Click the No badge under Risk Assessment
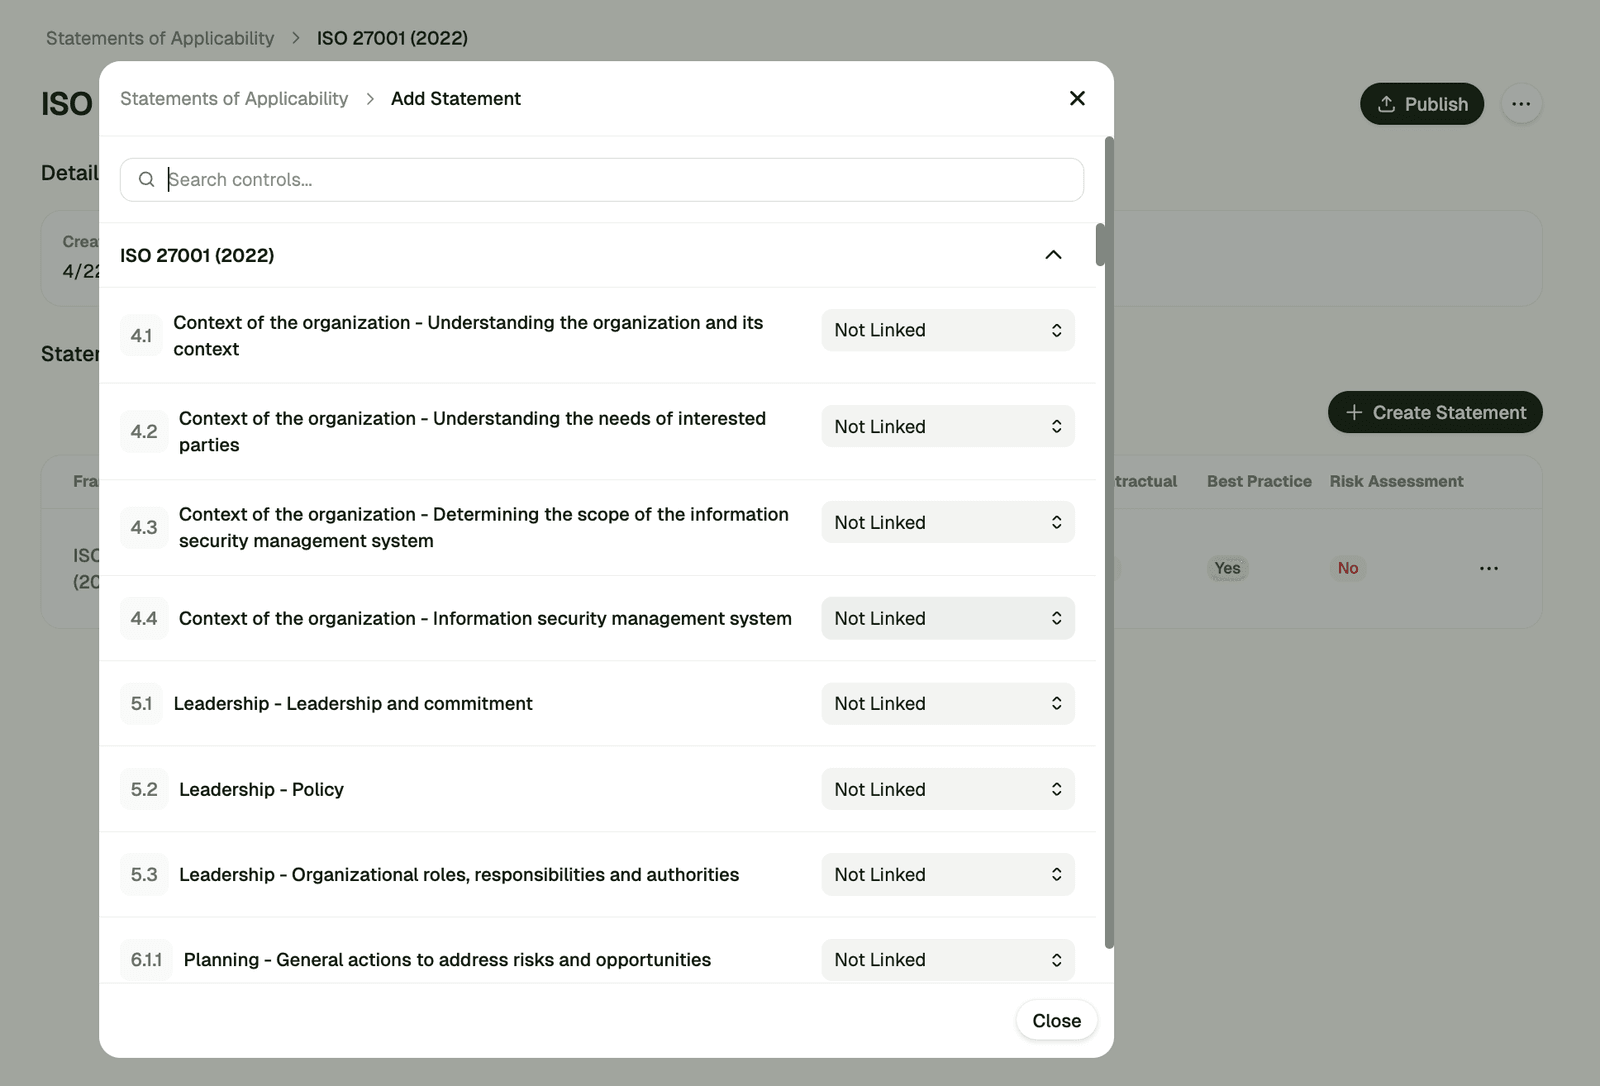This screenshot has width=1600, height=1086. point(1348,568)
